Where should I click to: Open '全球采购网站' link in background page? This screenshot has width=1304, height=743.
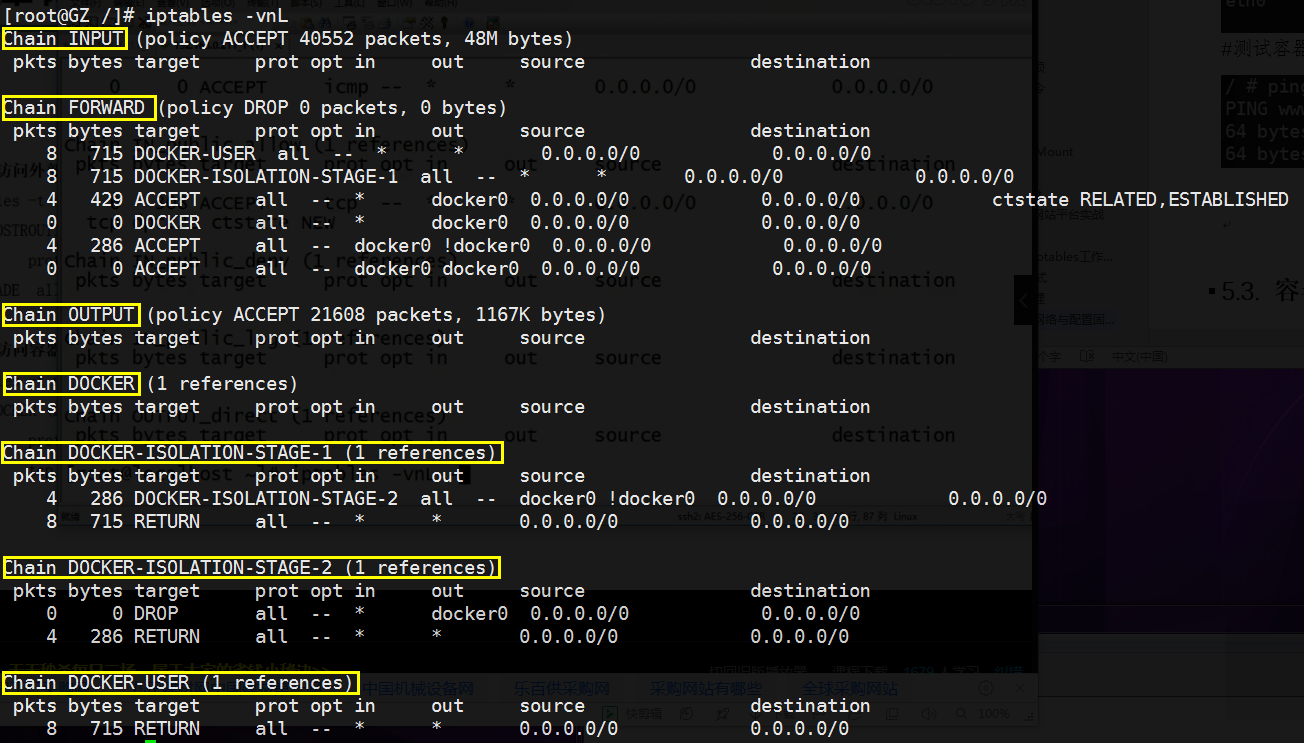[850, 689]
